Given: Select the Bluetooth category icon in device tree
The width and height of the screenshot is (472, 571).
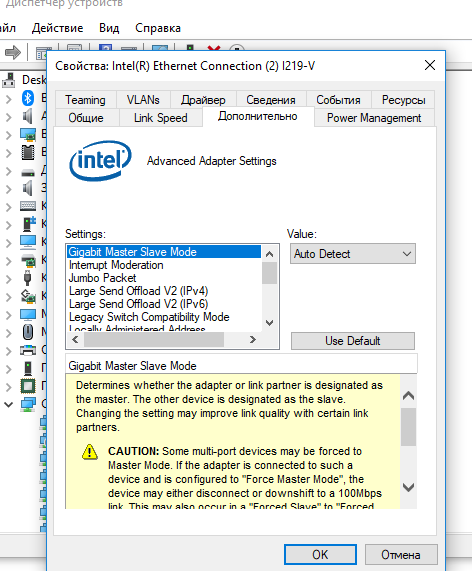Looking at the screenshot, I should pos(28,98).
